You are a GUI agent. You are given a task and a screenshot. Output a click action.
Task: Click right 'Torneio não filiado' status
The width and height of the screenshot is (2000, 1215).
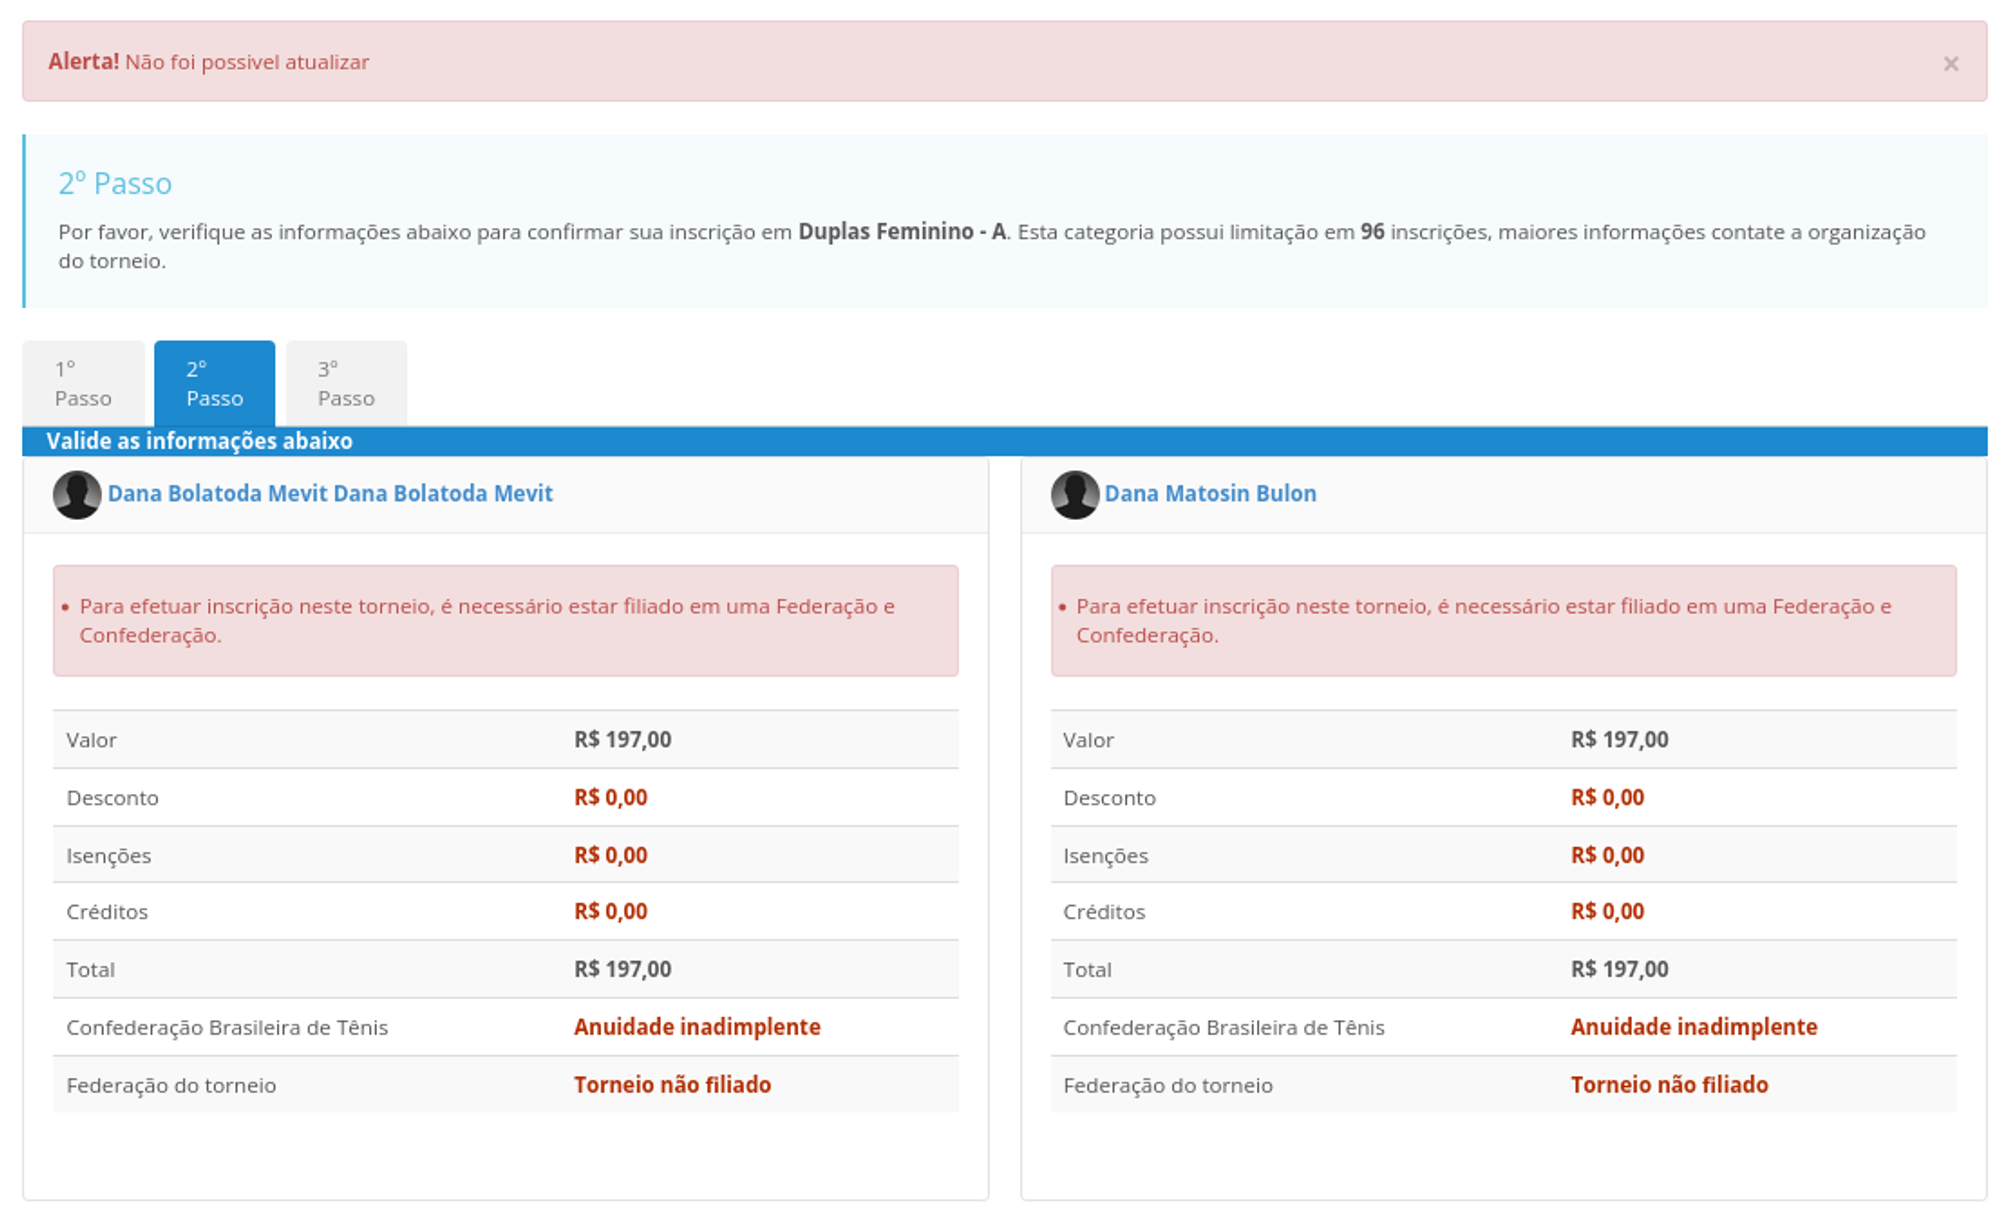(1668, 1085)
